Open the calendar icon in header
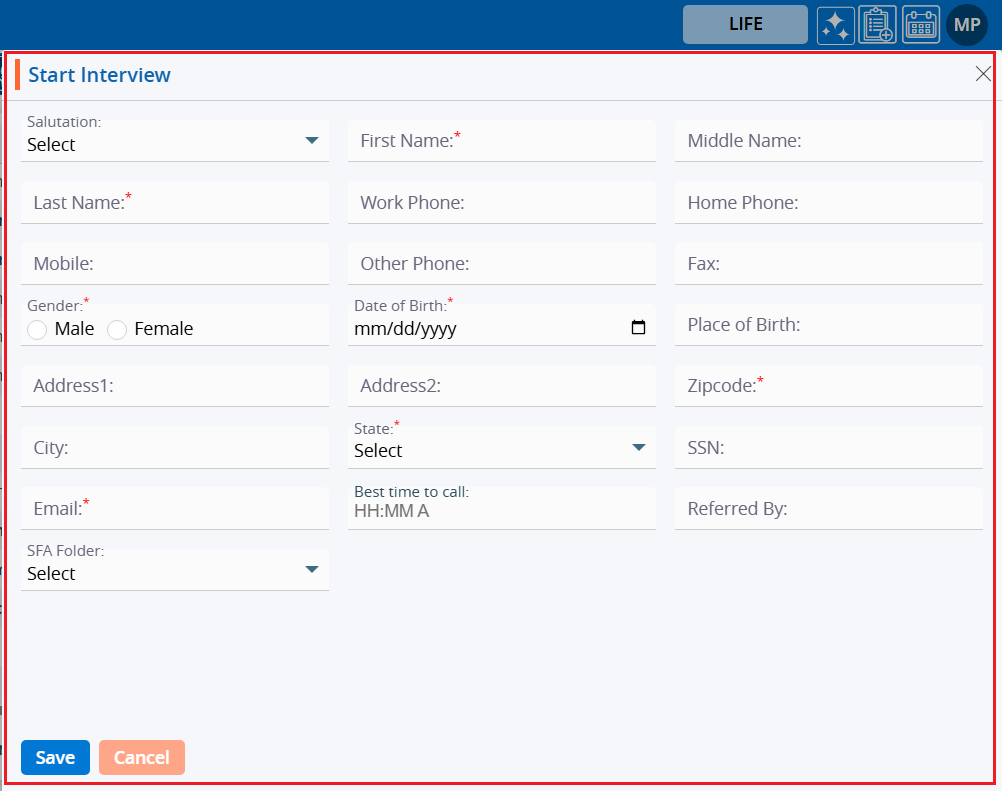The height and width of the screenshot is (791, 1002). [921, 25]
